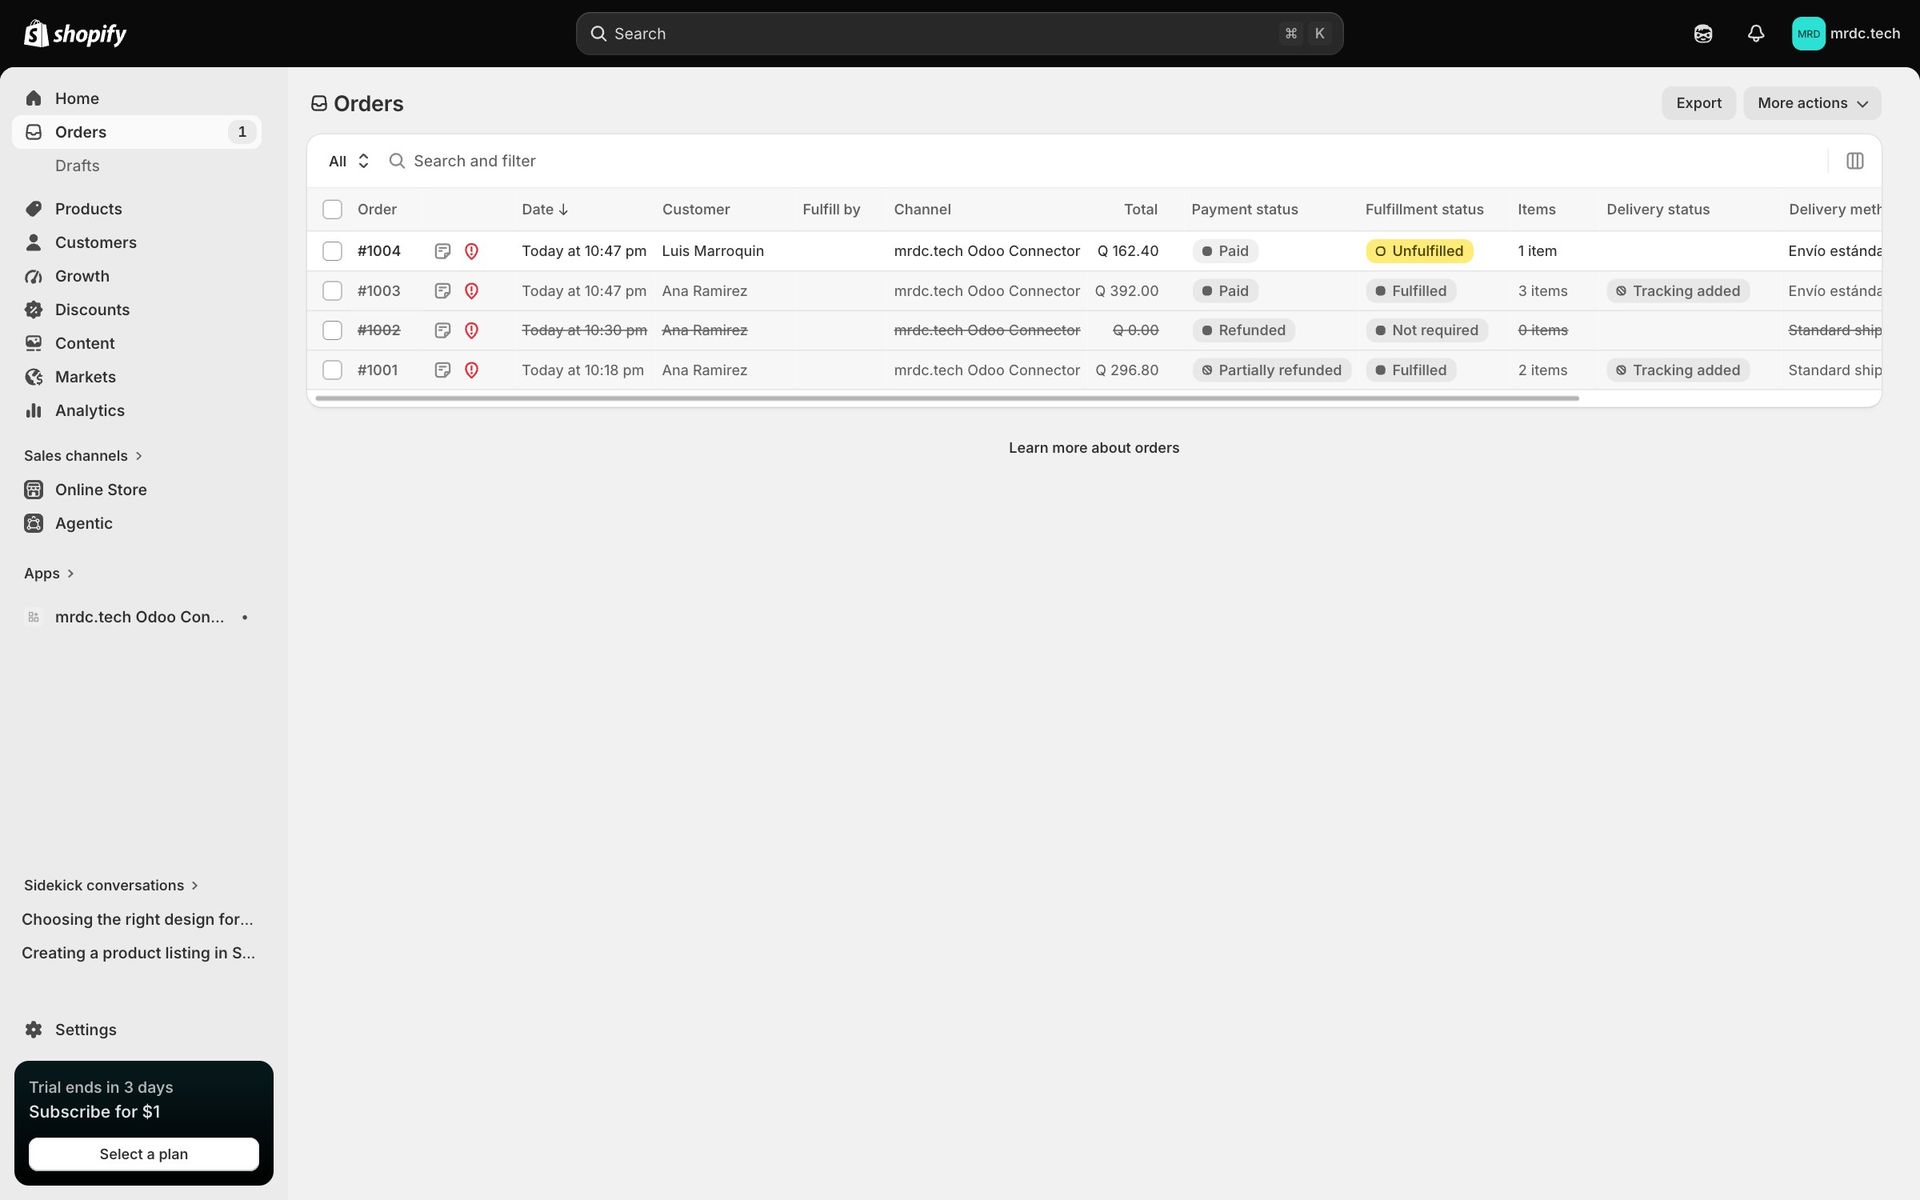
Task: Click the Export button
Action: pos(1699,103)
